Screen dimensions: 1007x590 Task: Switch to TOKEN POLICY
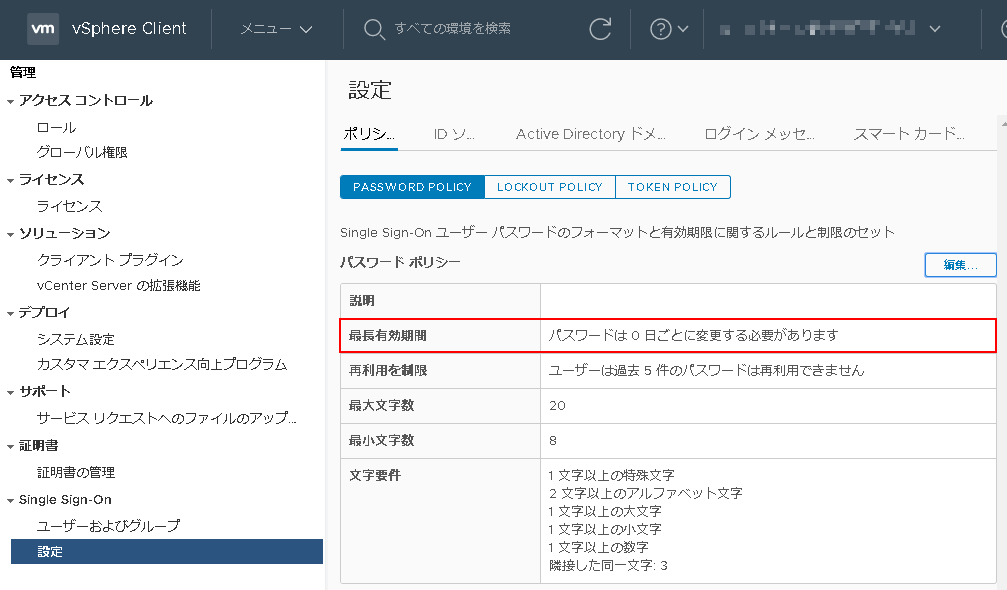(672, 187)
